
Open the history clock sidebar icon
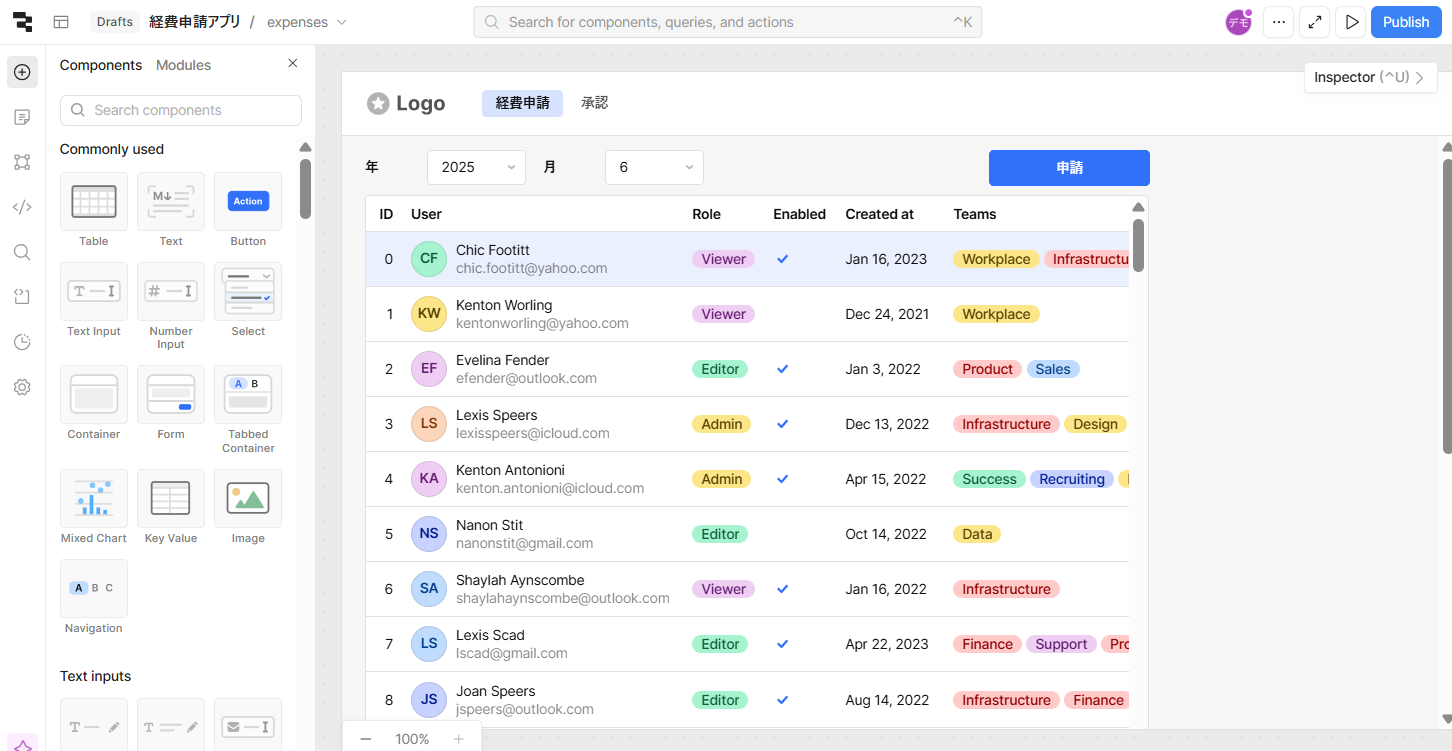click(22, 342)
